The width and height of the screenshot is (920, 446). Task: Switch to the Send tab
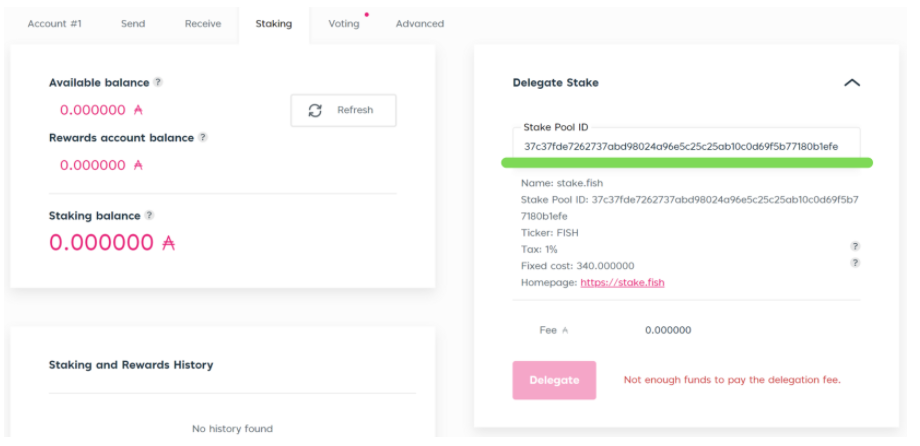tap(133, 23)
